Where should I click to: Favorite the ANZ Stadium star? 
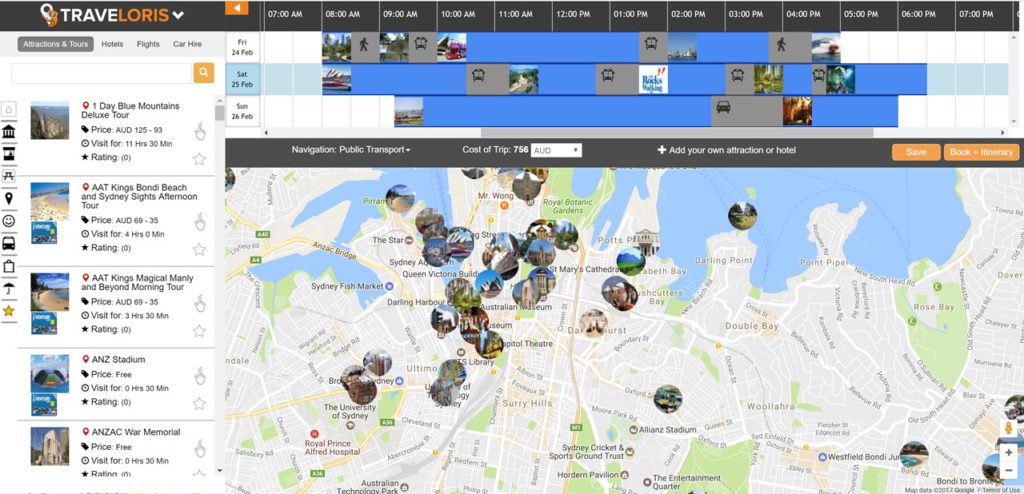coord(199,403)
